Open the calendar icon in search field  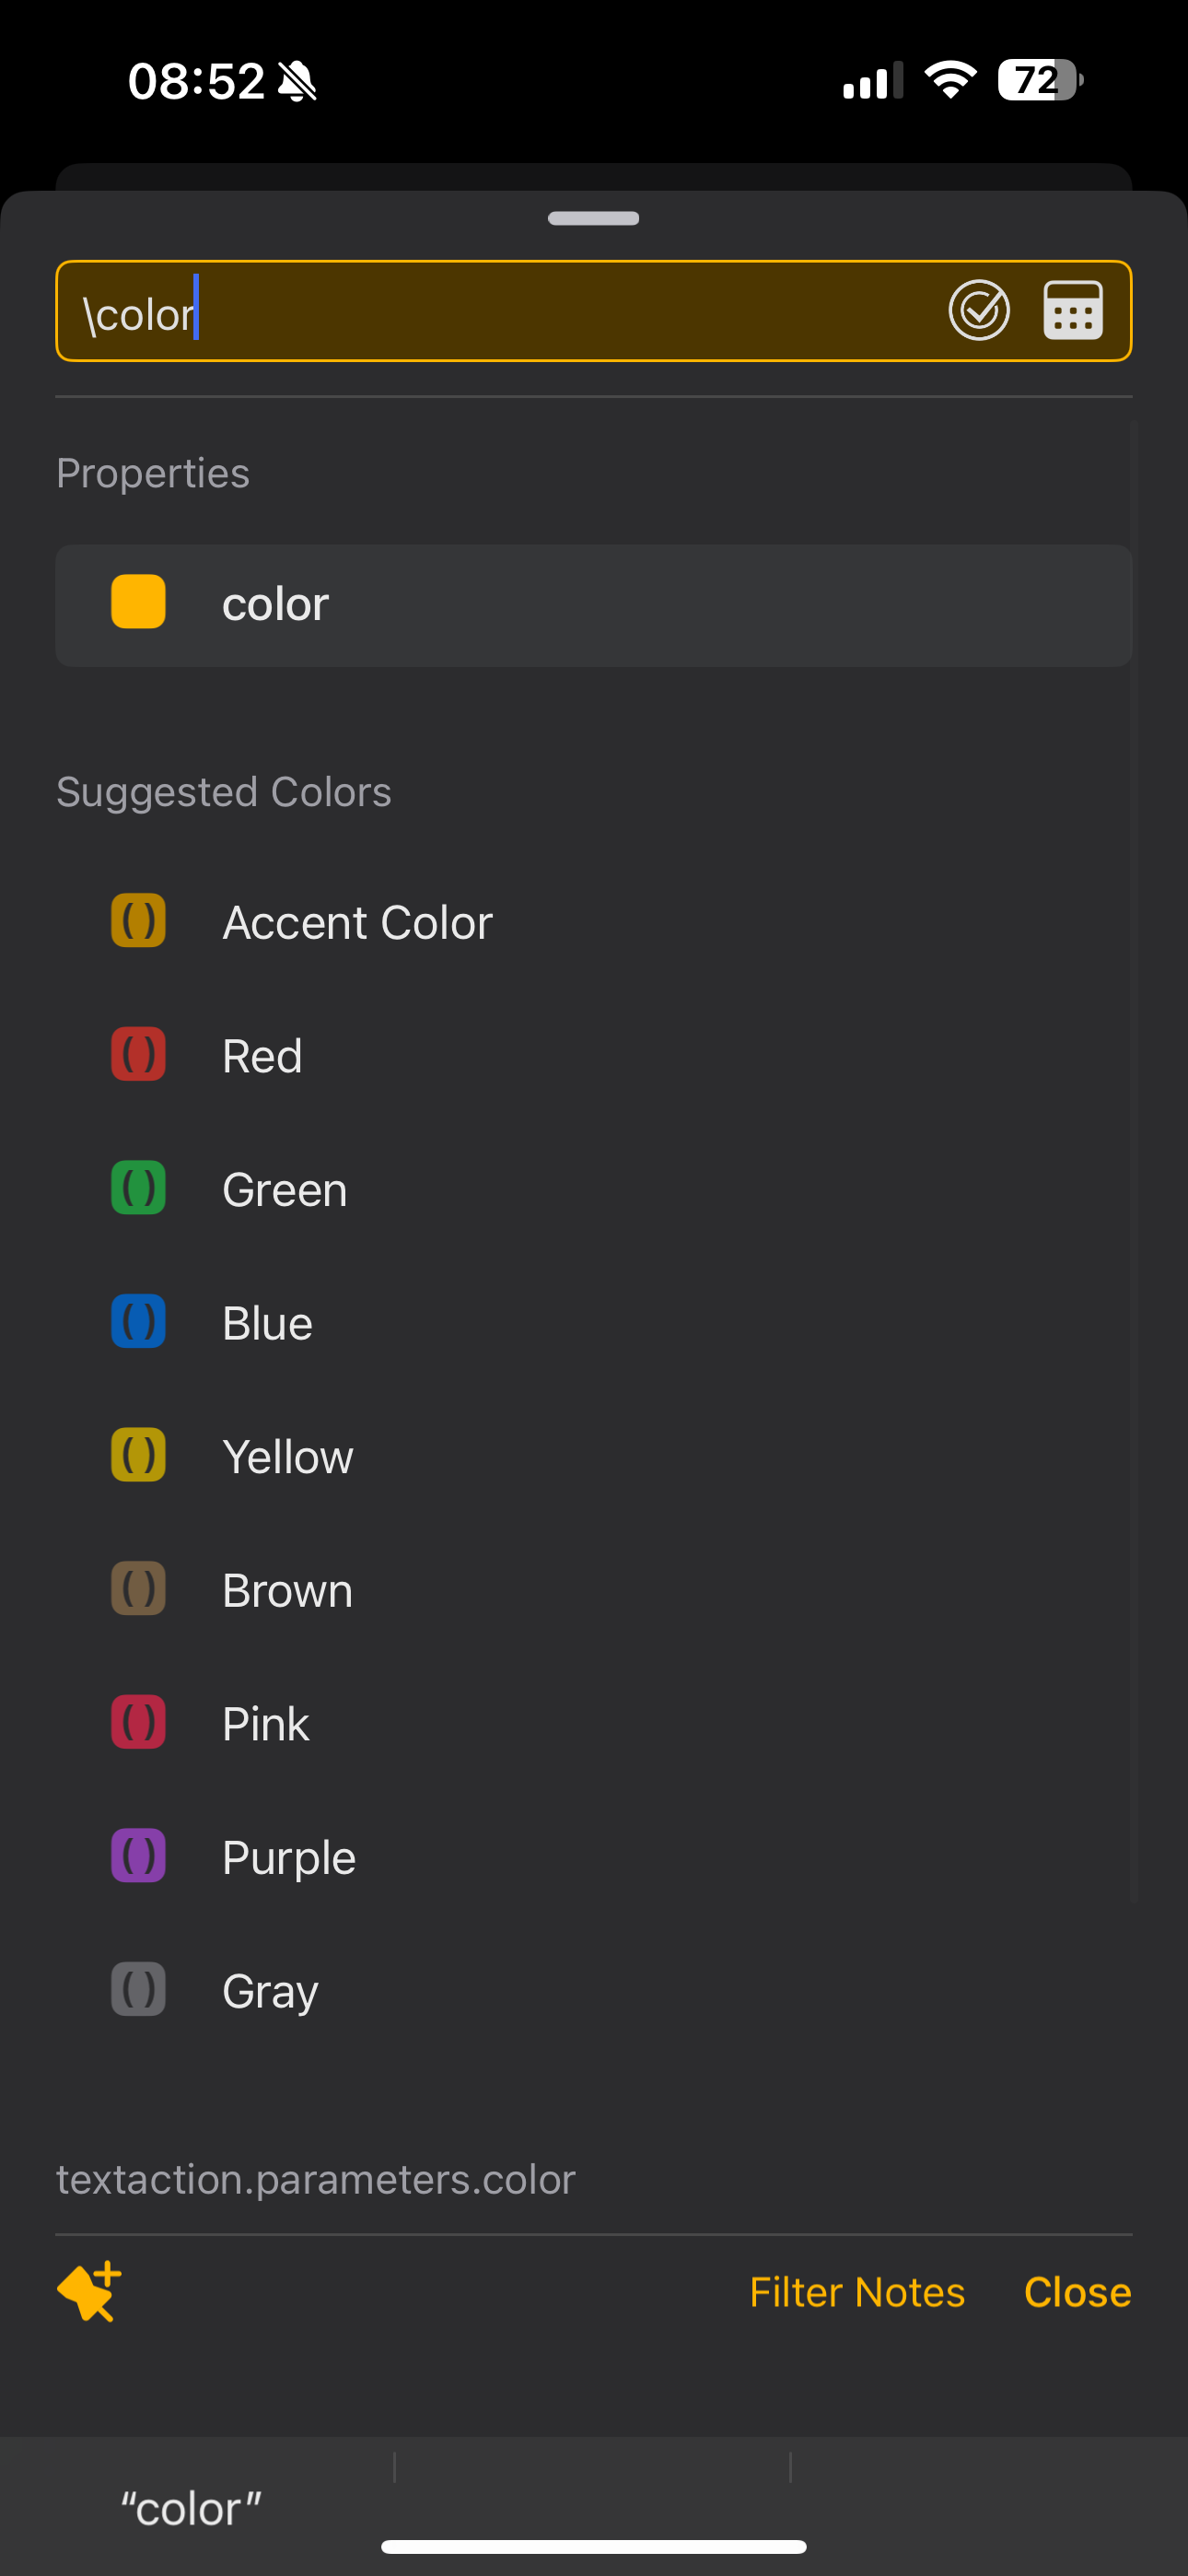pos(1073,310)
